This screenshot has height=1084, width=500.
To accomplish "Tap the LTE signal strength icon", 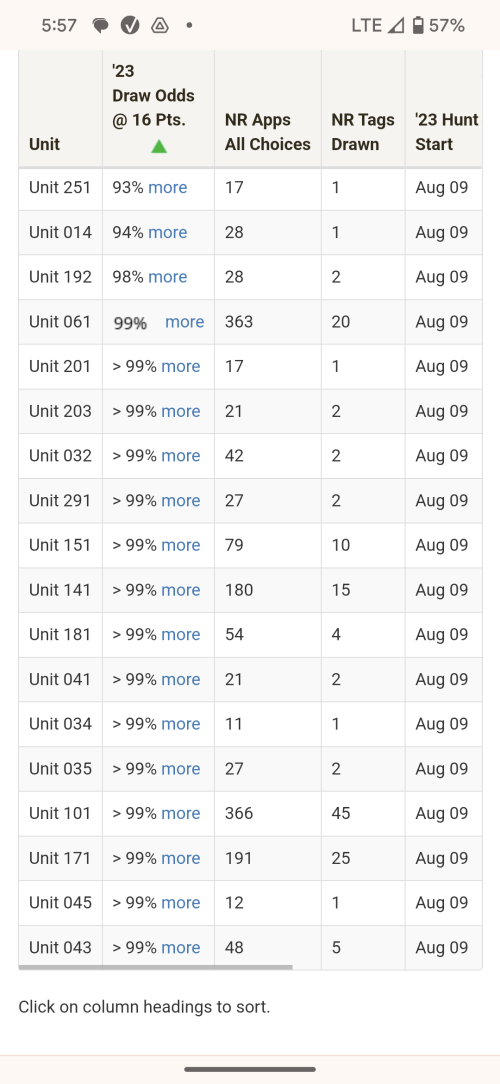I will (x=396, y=26).
